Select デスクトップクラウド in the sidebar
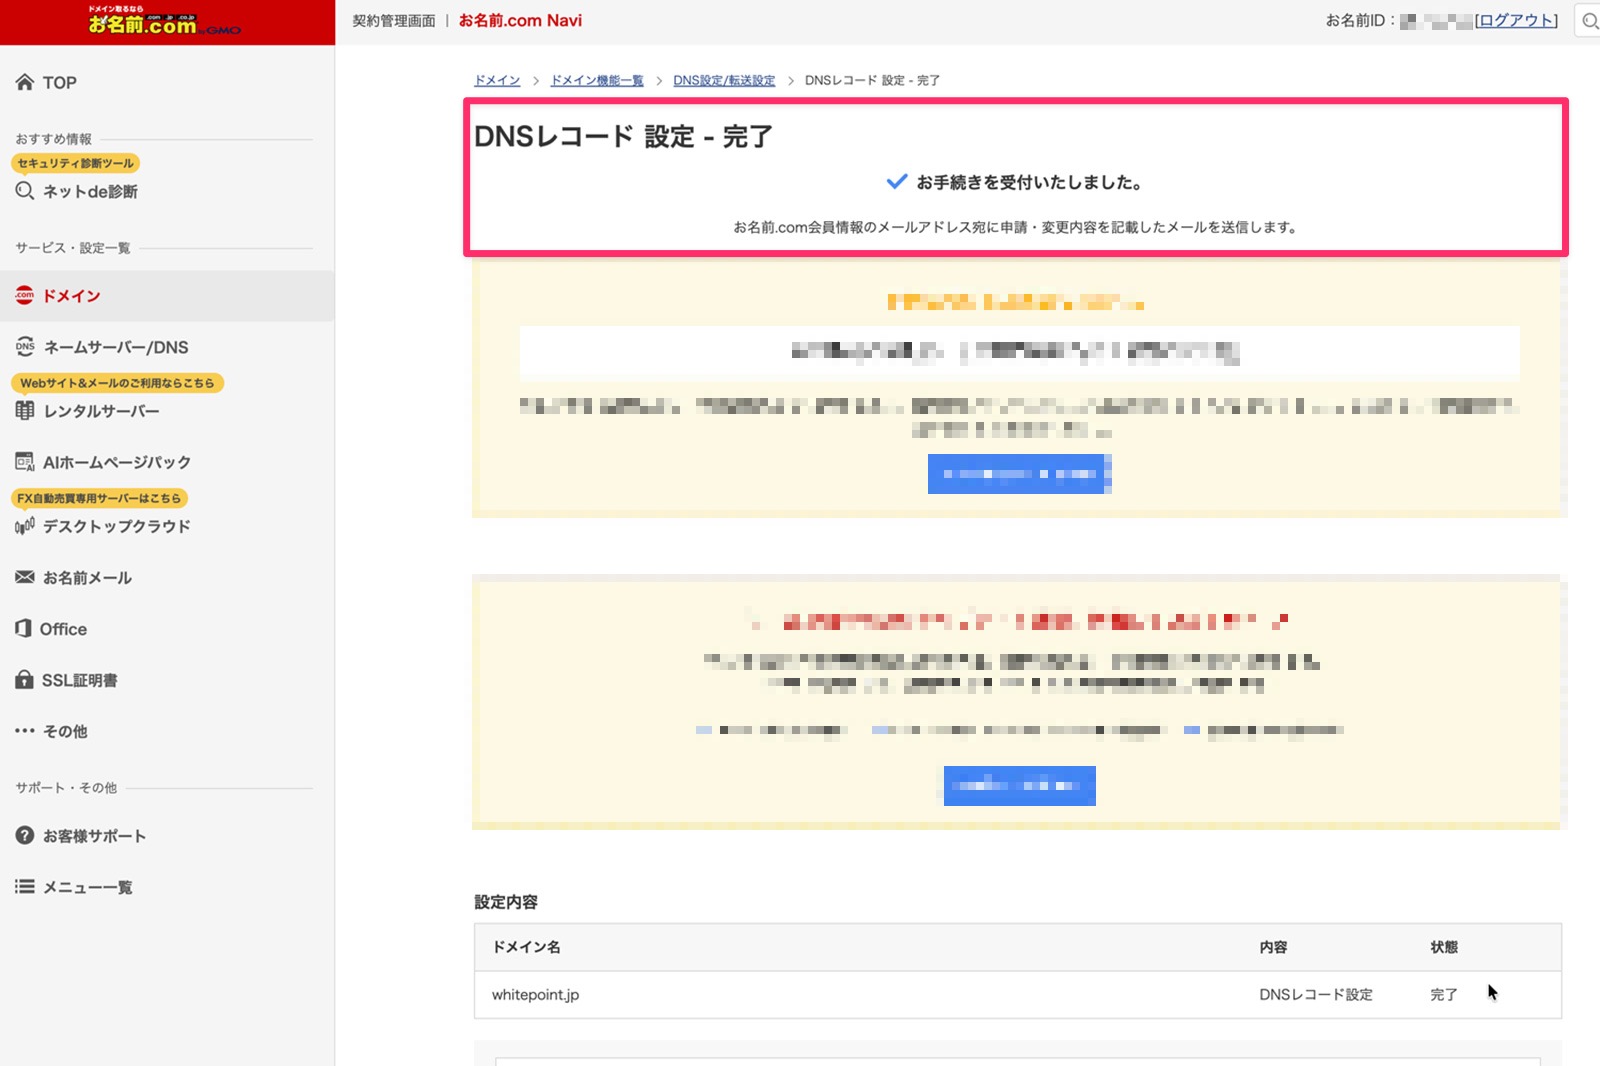 click(116, 526)
